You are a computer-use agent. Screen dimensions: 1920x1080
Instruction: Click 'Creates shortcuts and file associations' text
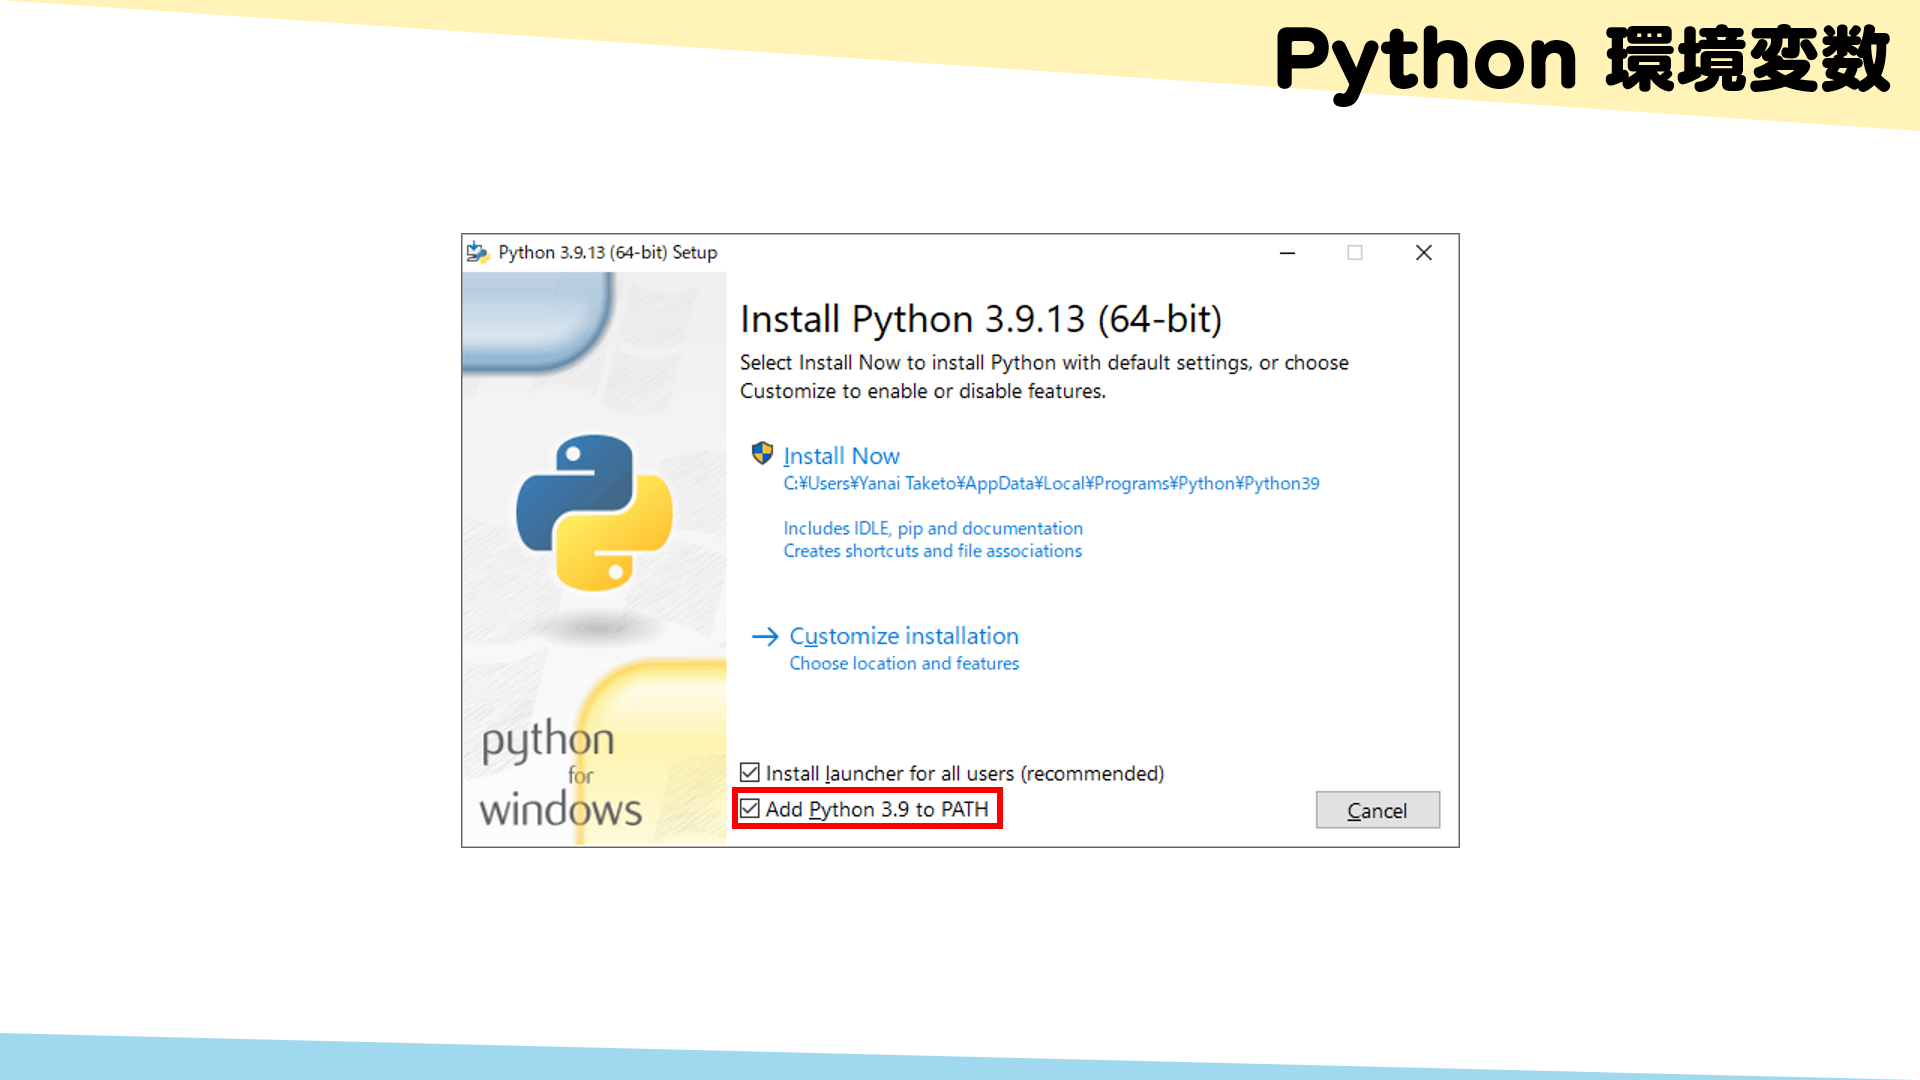[933, 551]
